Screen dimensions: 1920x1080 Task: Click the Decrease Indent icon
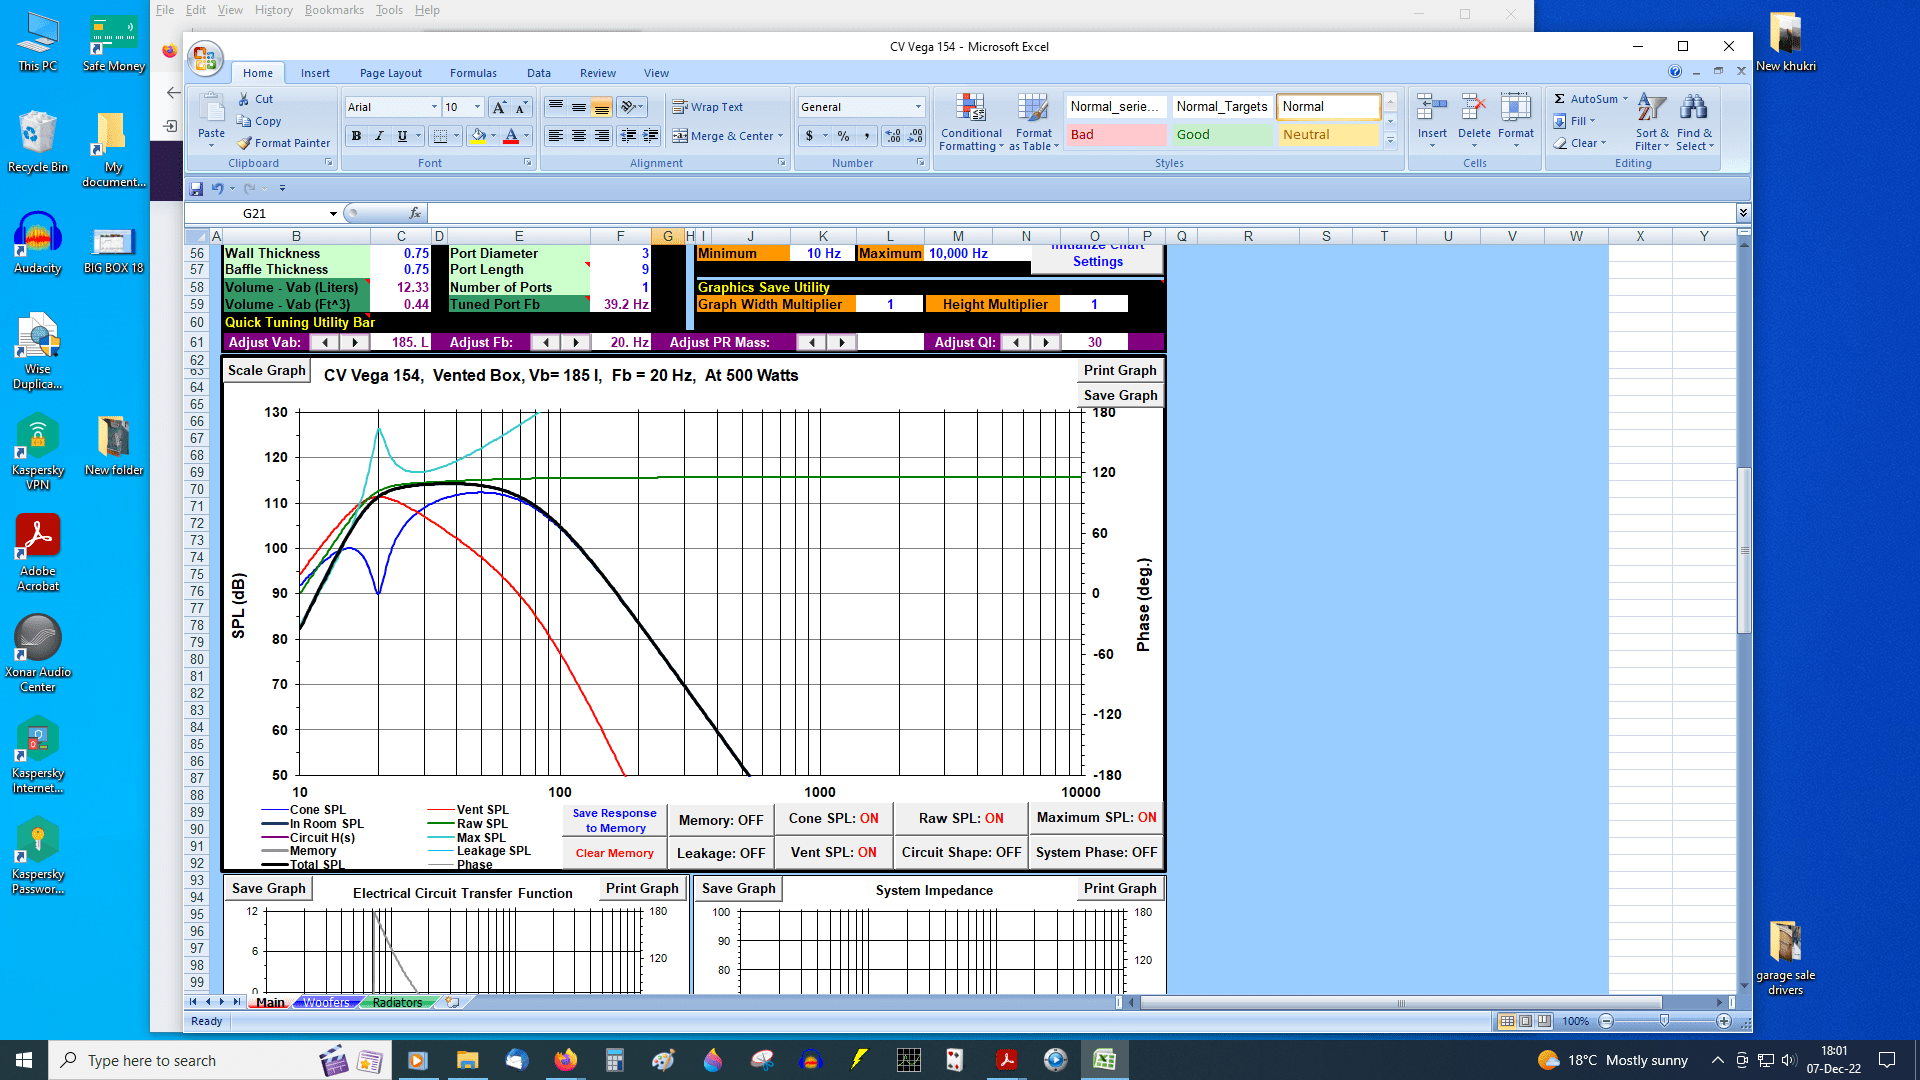628,136
